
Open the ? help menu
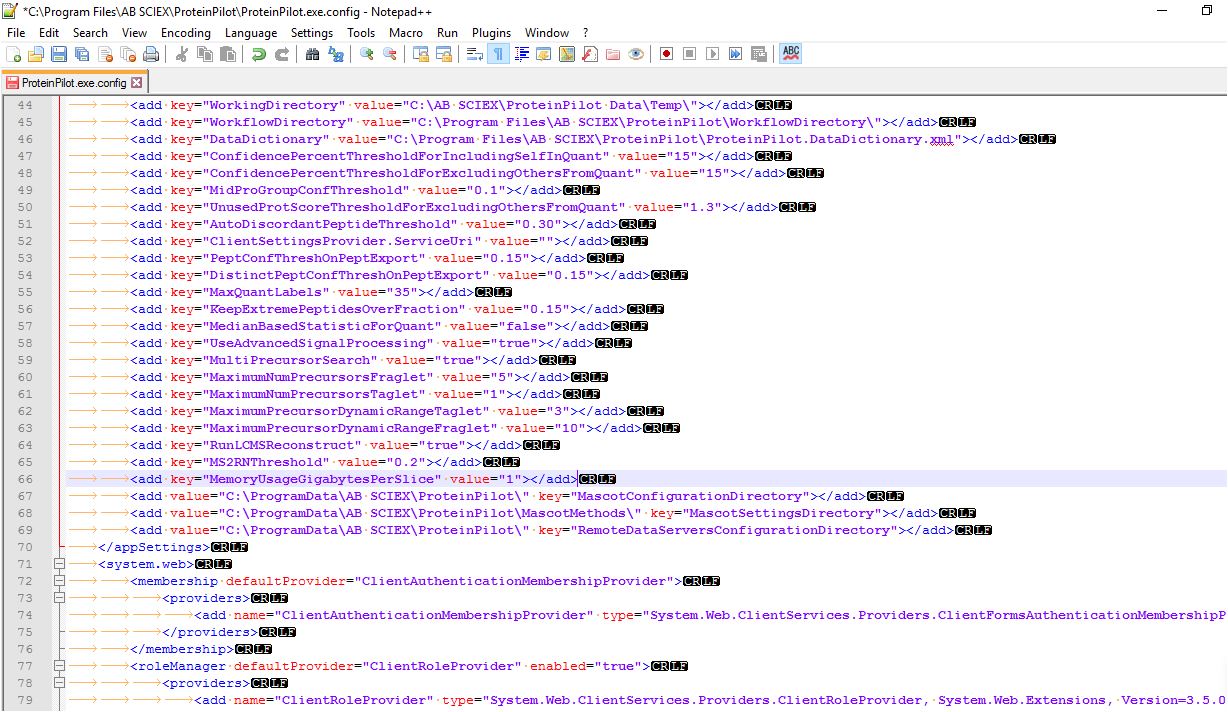[586, 33]
